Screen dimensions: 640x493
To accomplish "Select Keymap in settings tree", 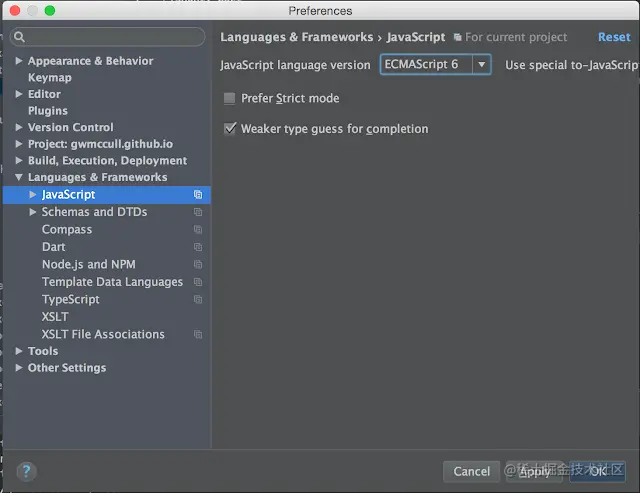I will (50, 78).
